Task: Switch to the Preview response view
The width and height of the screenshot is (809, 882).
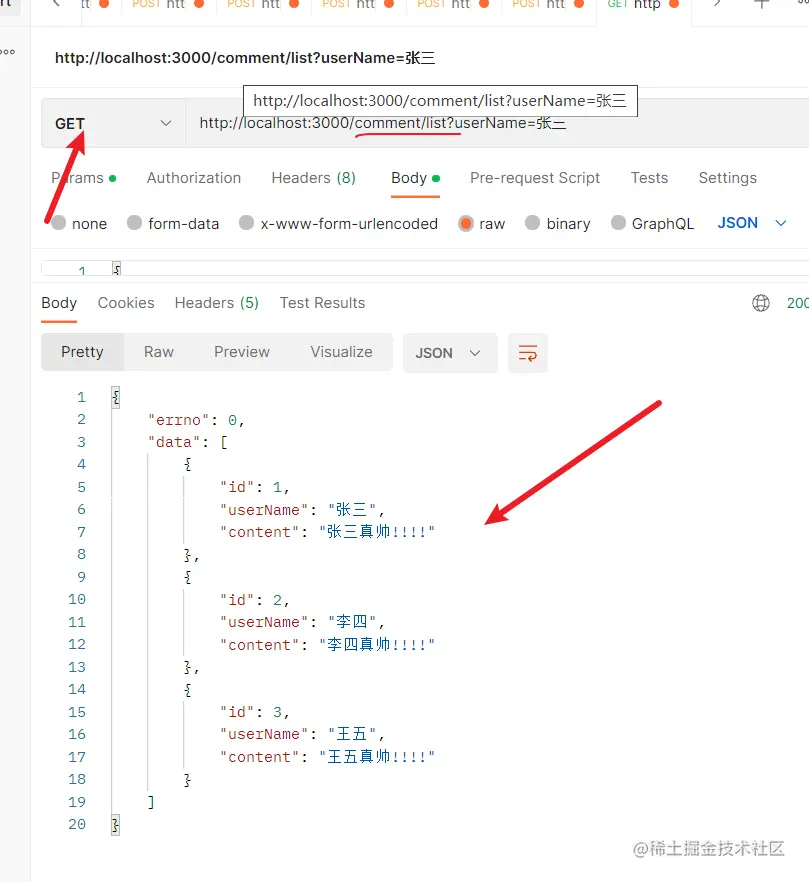Action: [242, 352]
